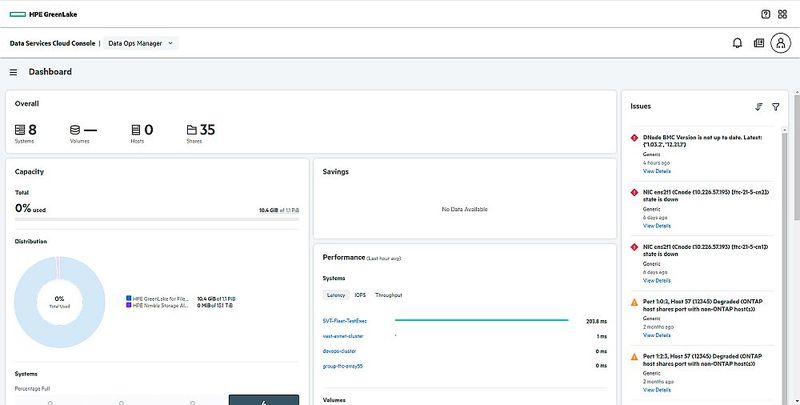Click critical icon for ftc-21-5-cn2 NIC issue

pyautogui.click(x=634, y=192)
